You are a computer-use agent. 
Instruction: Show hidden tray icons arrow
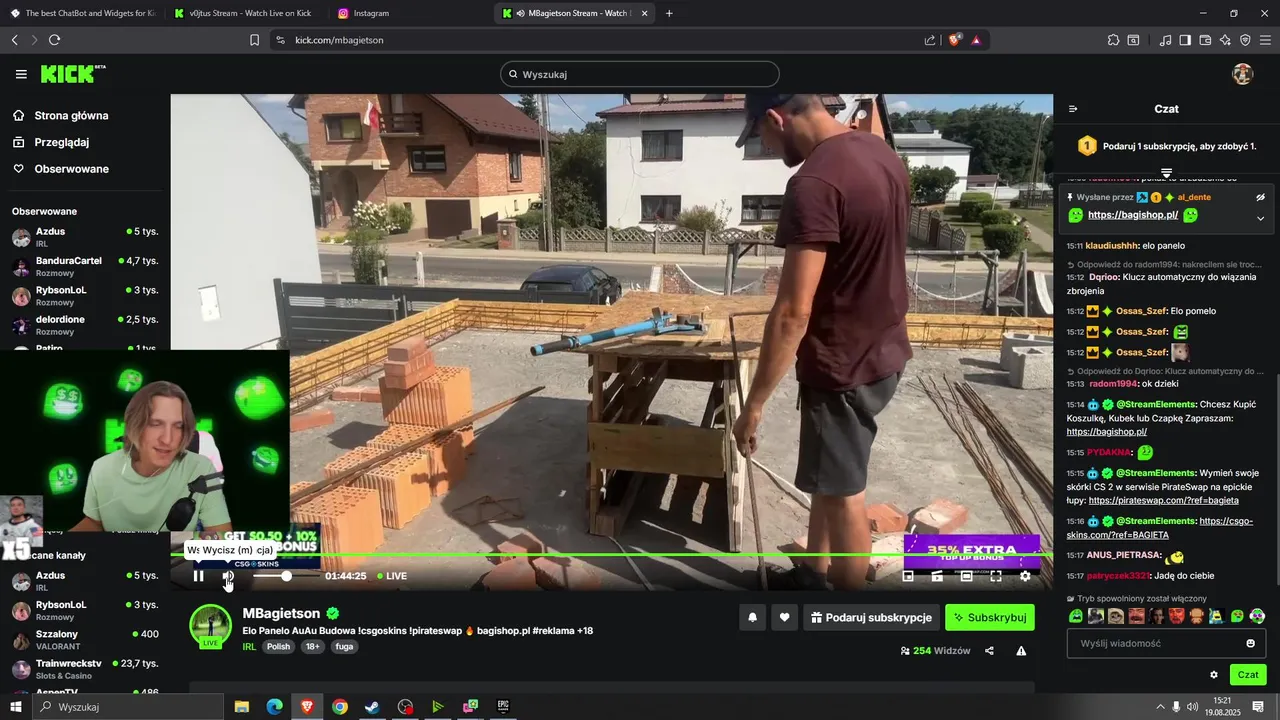point(1161,707)
